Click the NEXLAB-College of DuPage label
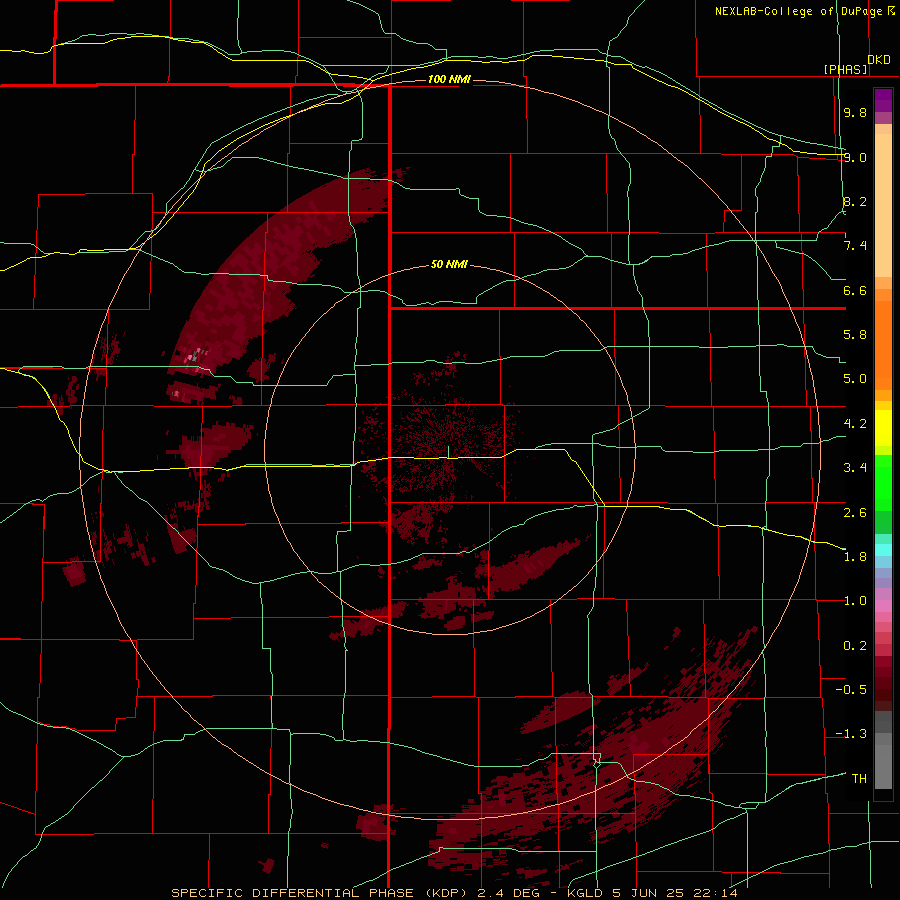 (798, 11)
